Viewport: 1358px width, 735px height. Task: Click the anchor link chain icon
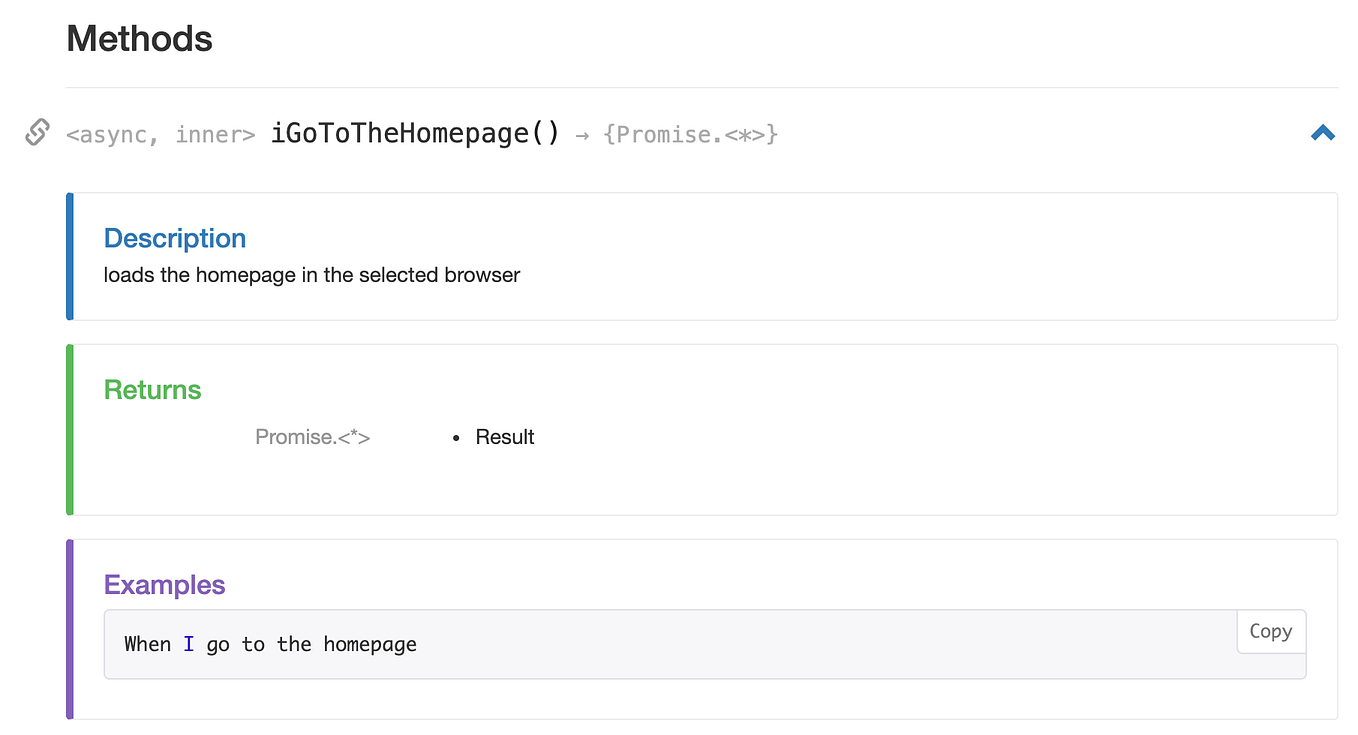36,132
